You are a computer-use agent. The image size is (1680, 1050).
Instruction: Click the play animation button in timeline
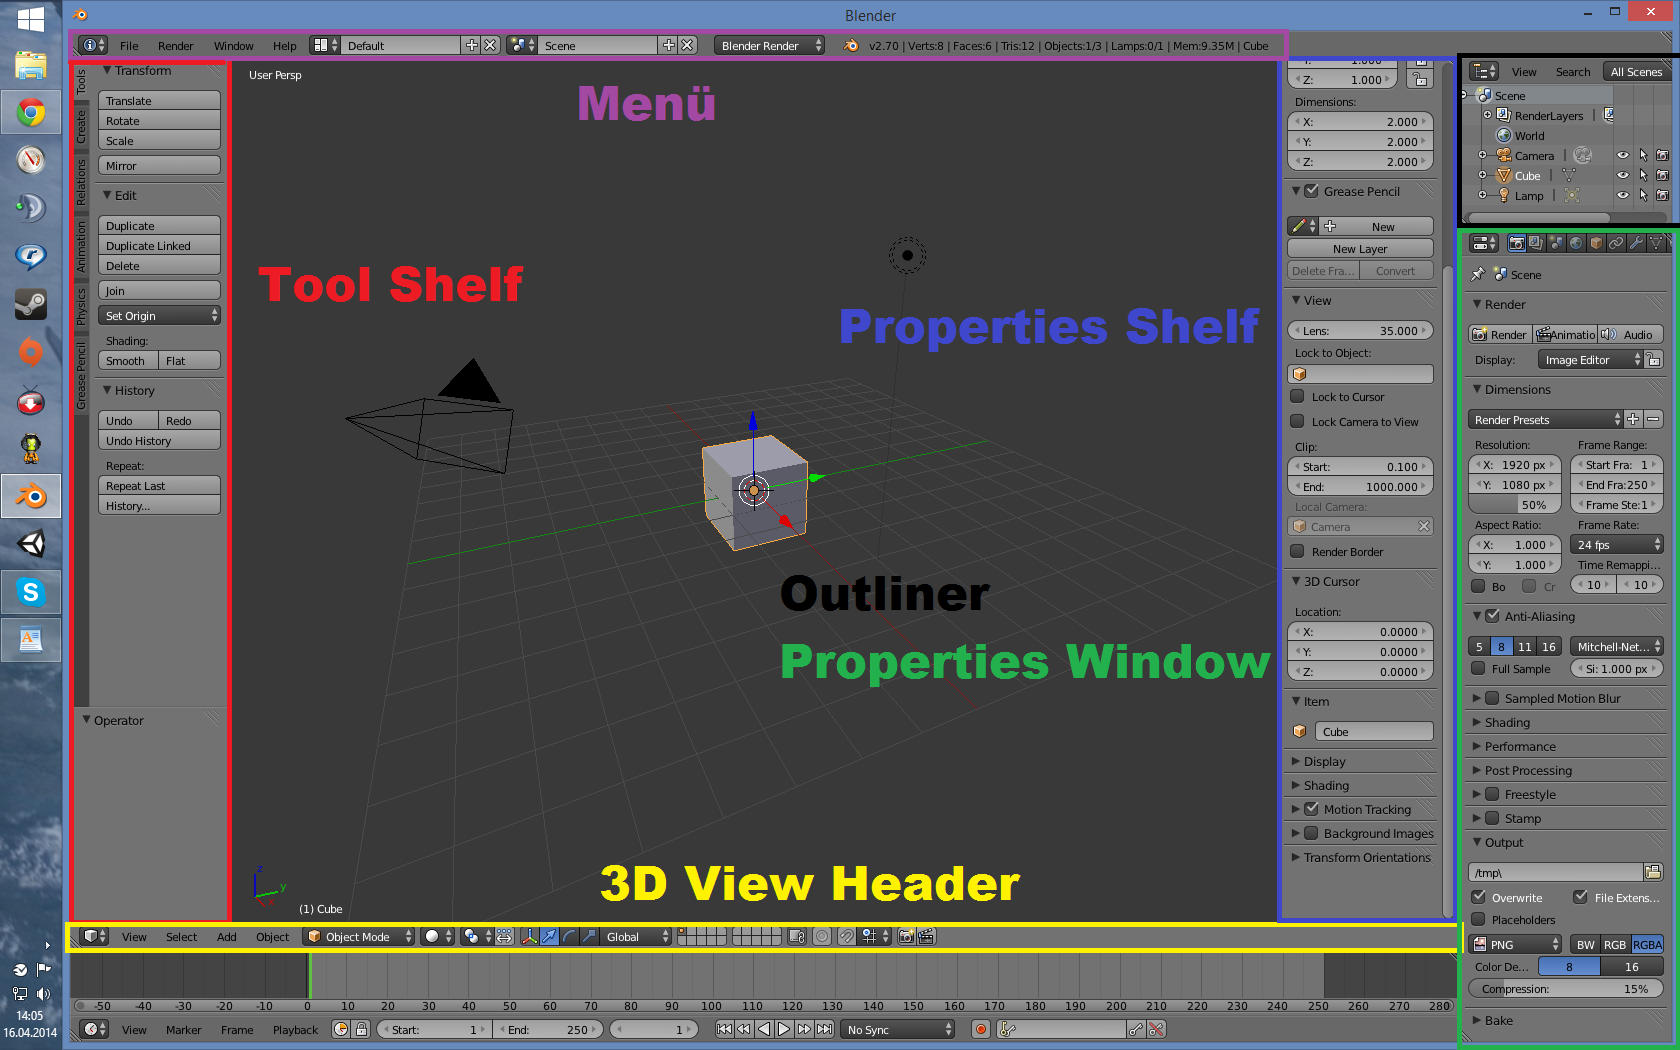point(784,1029)
